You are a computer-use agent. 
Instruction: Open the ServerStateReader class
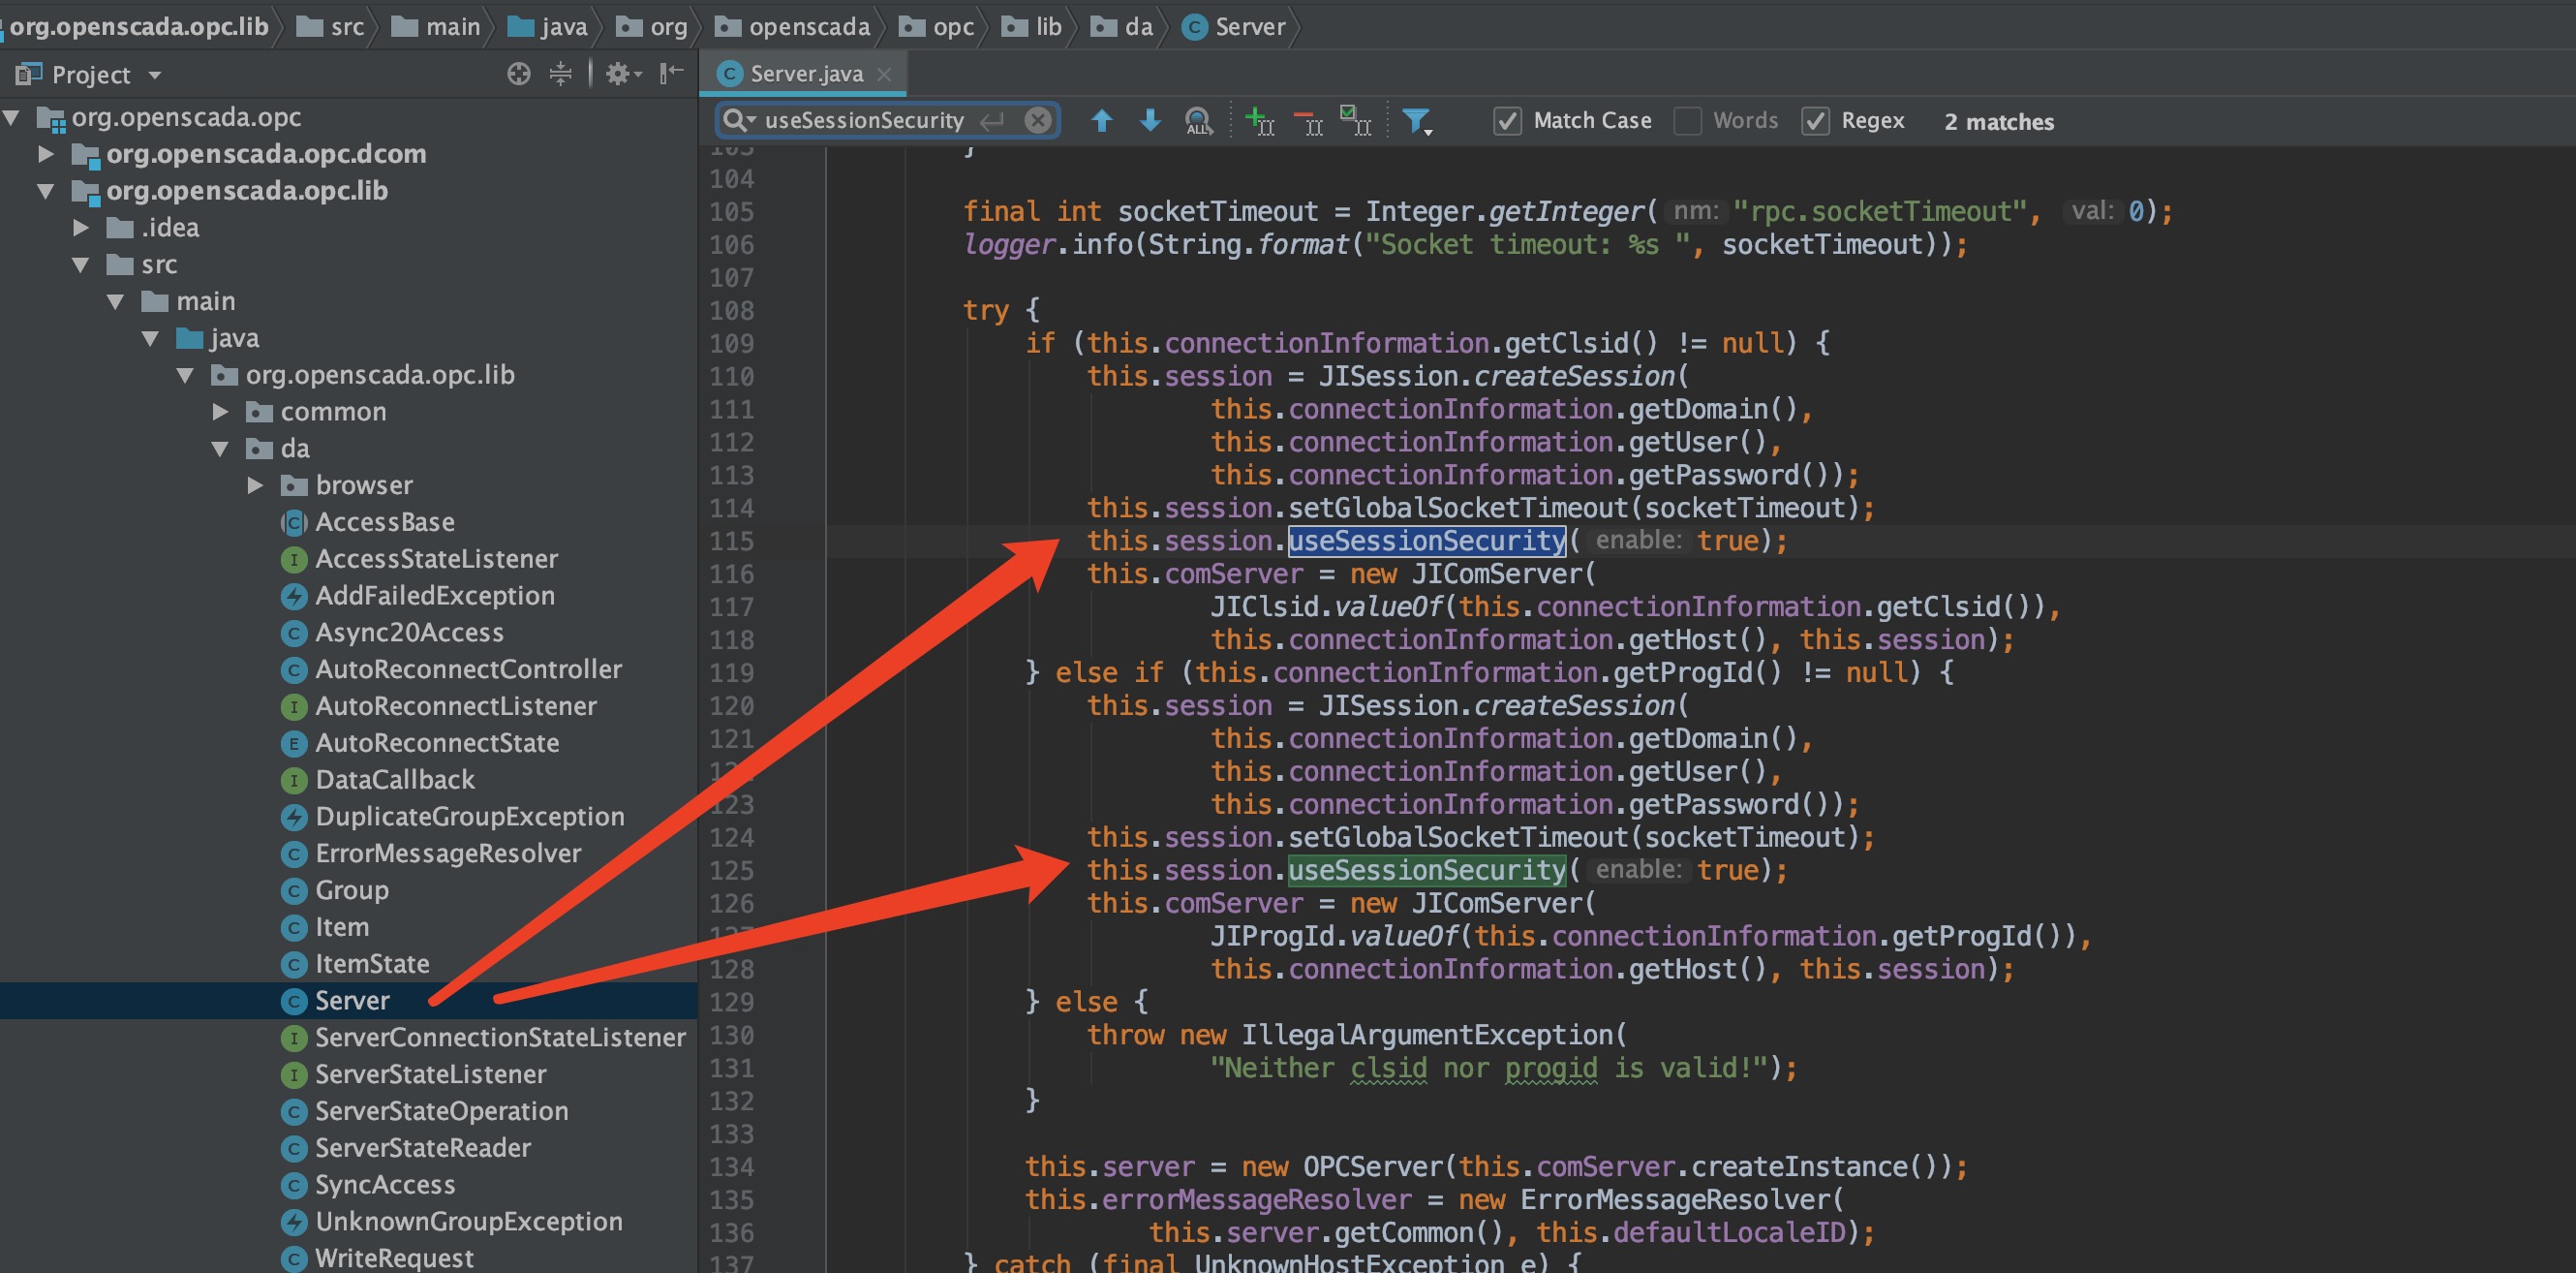pos(422,1148)
